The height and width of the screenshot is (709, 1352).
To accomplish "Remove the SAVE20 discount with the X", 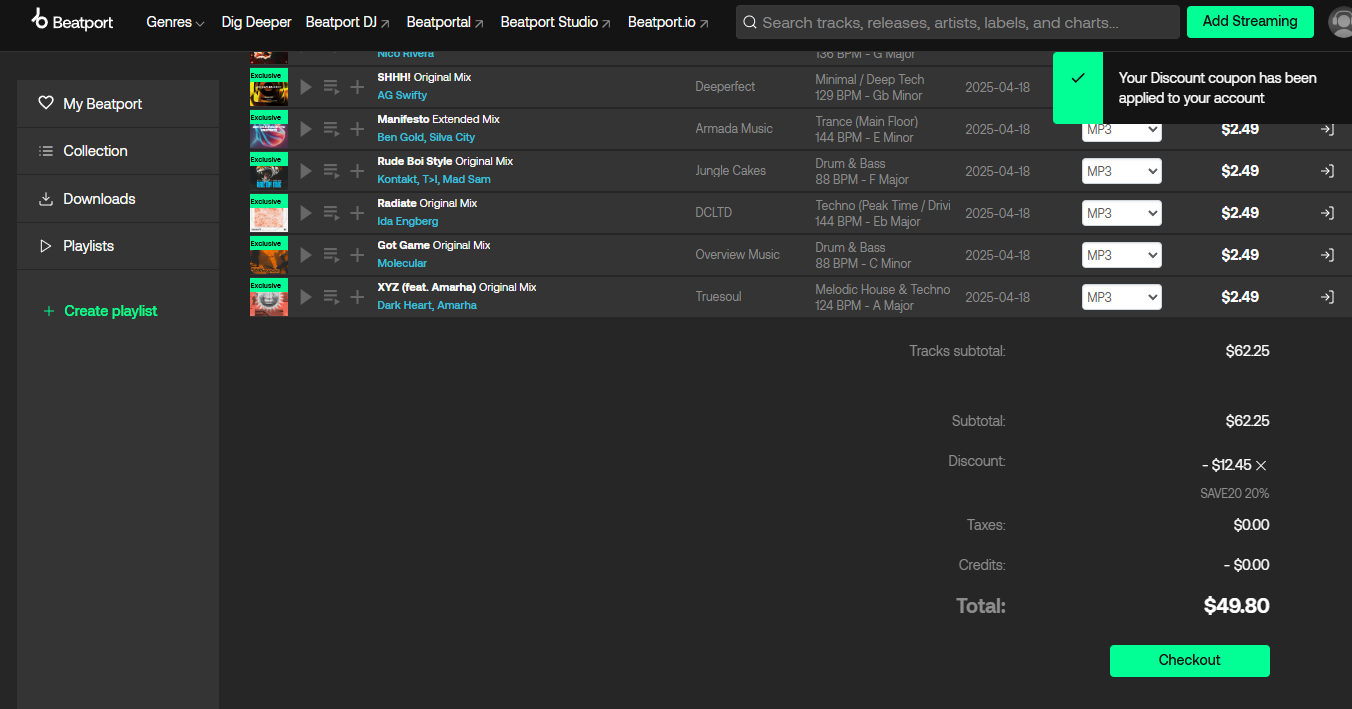I will tap(1262, 465).
